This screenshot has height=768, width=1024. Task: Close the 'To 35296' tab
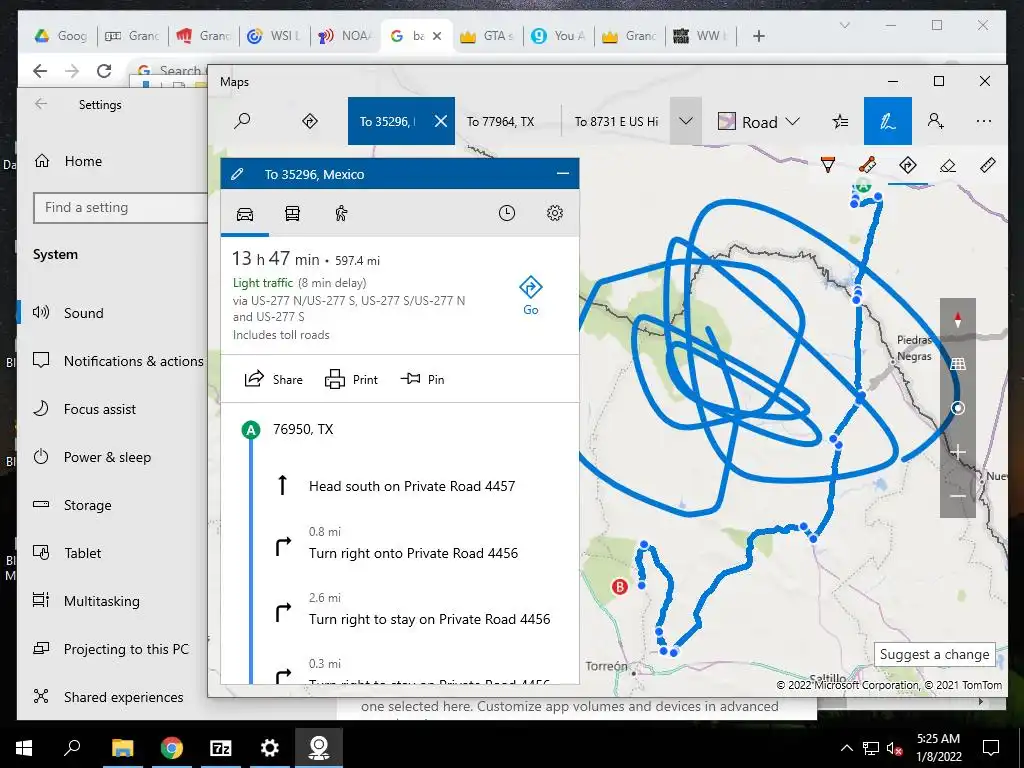pyautogui.click(x=441, y=121)
